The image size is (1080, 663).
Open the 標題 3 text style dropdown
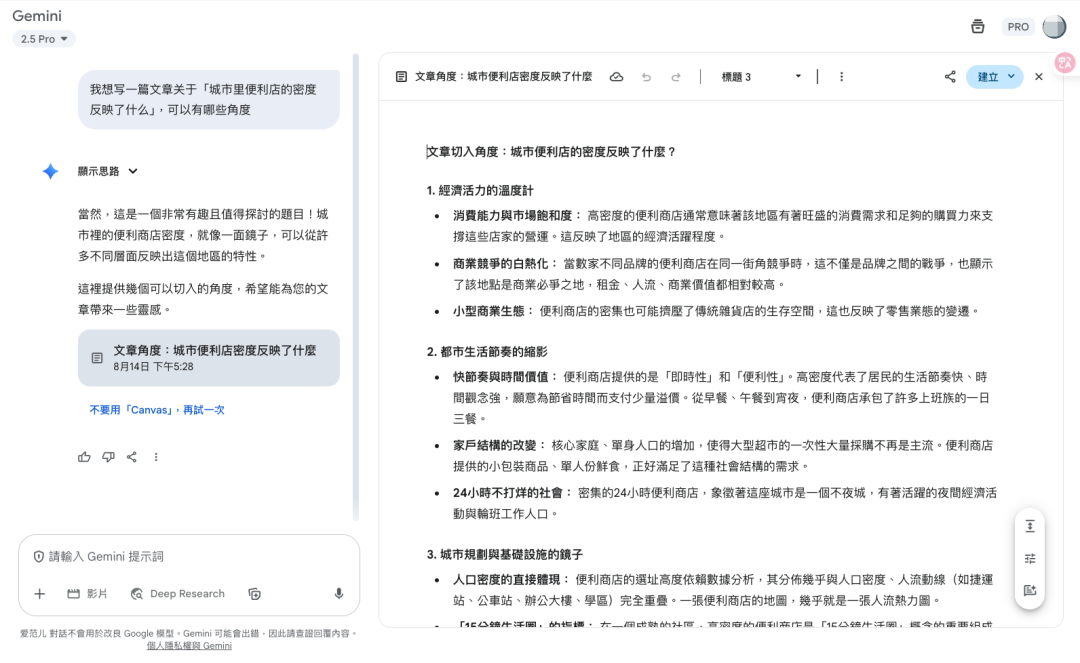[x=762, y=77]
